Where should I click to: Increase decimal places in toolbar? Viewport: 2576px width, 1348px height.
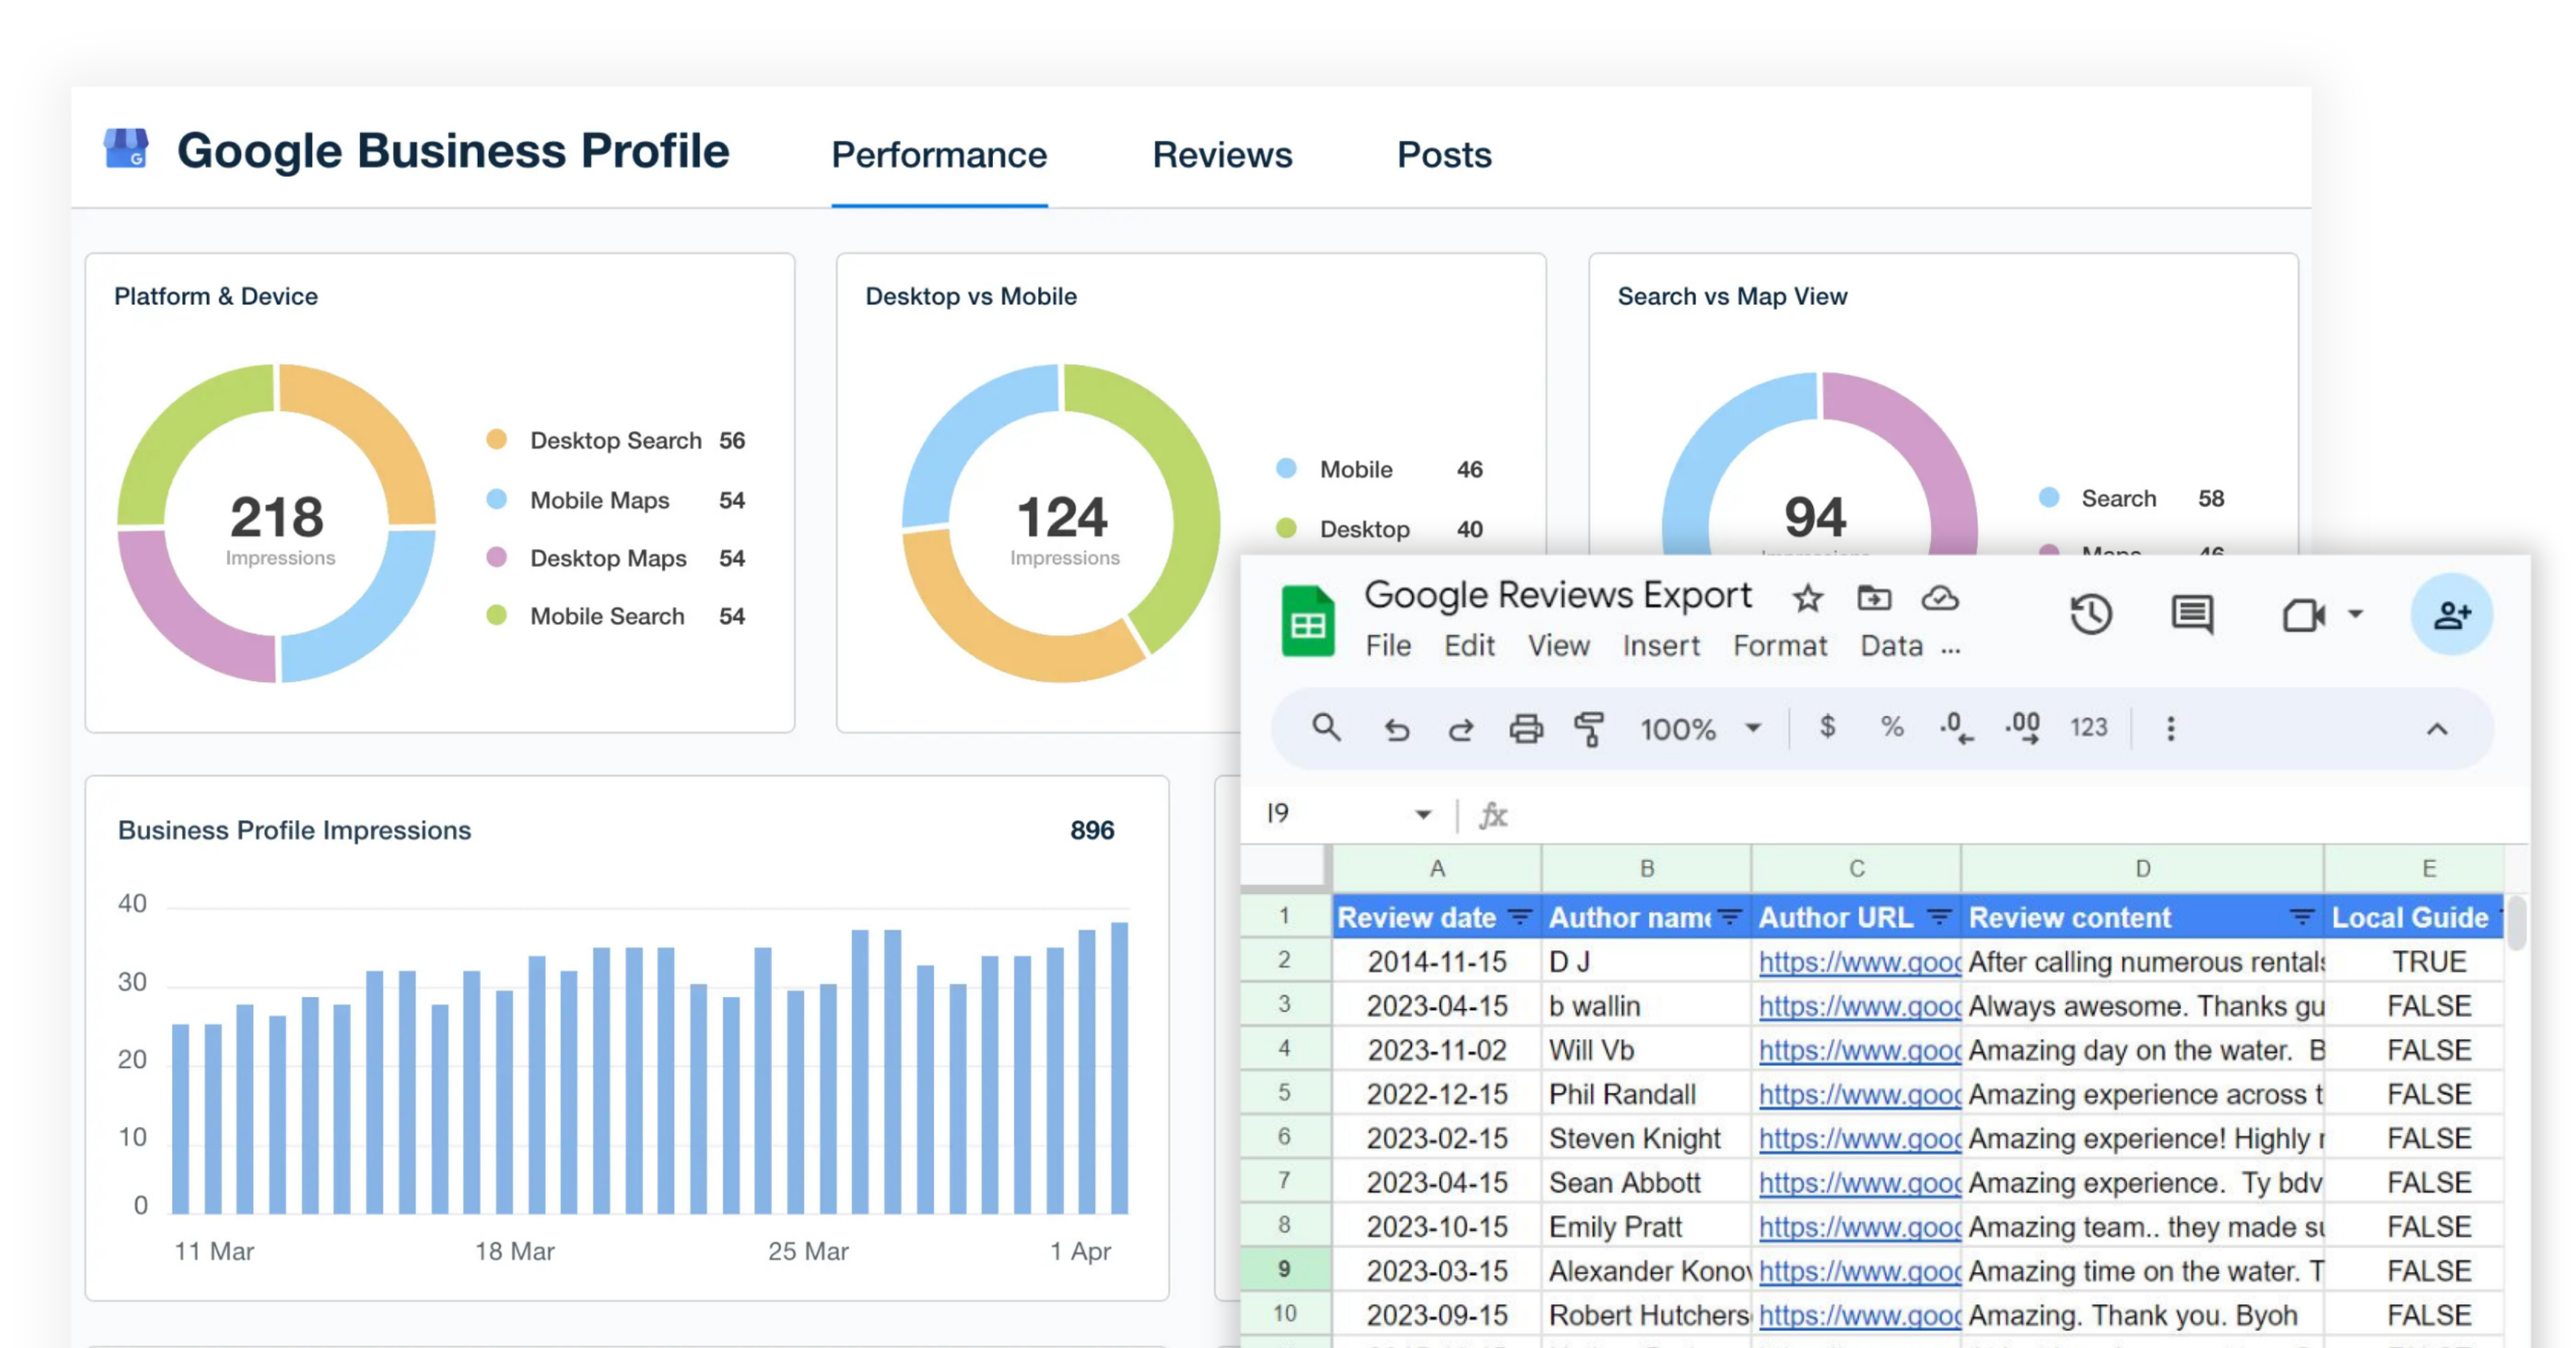click(x=2023, y=728)
